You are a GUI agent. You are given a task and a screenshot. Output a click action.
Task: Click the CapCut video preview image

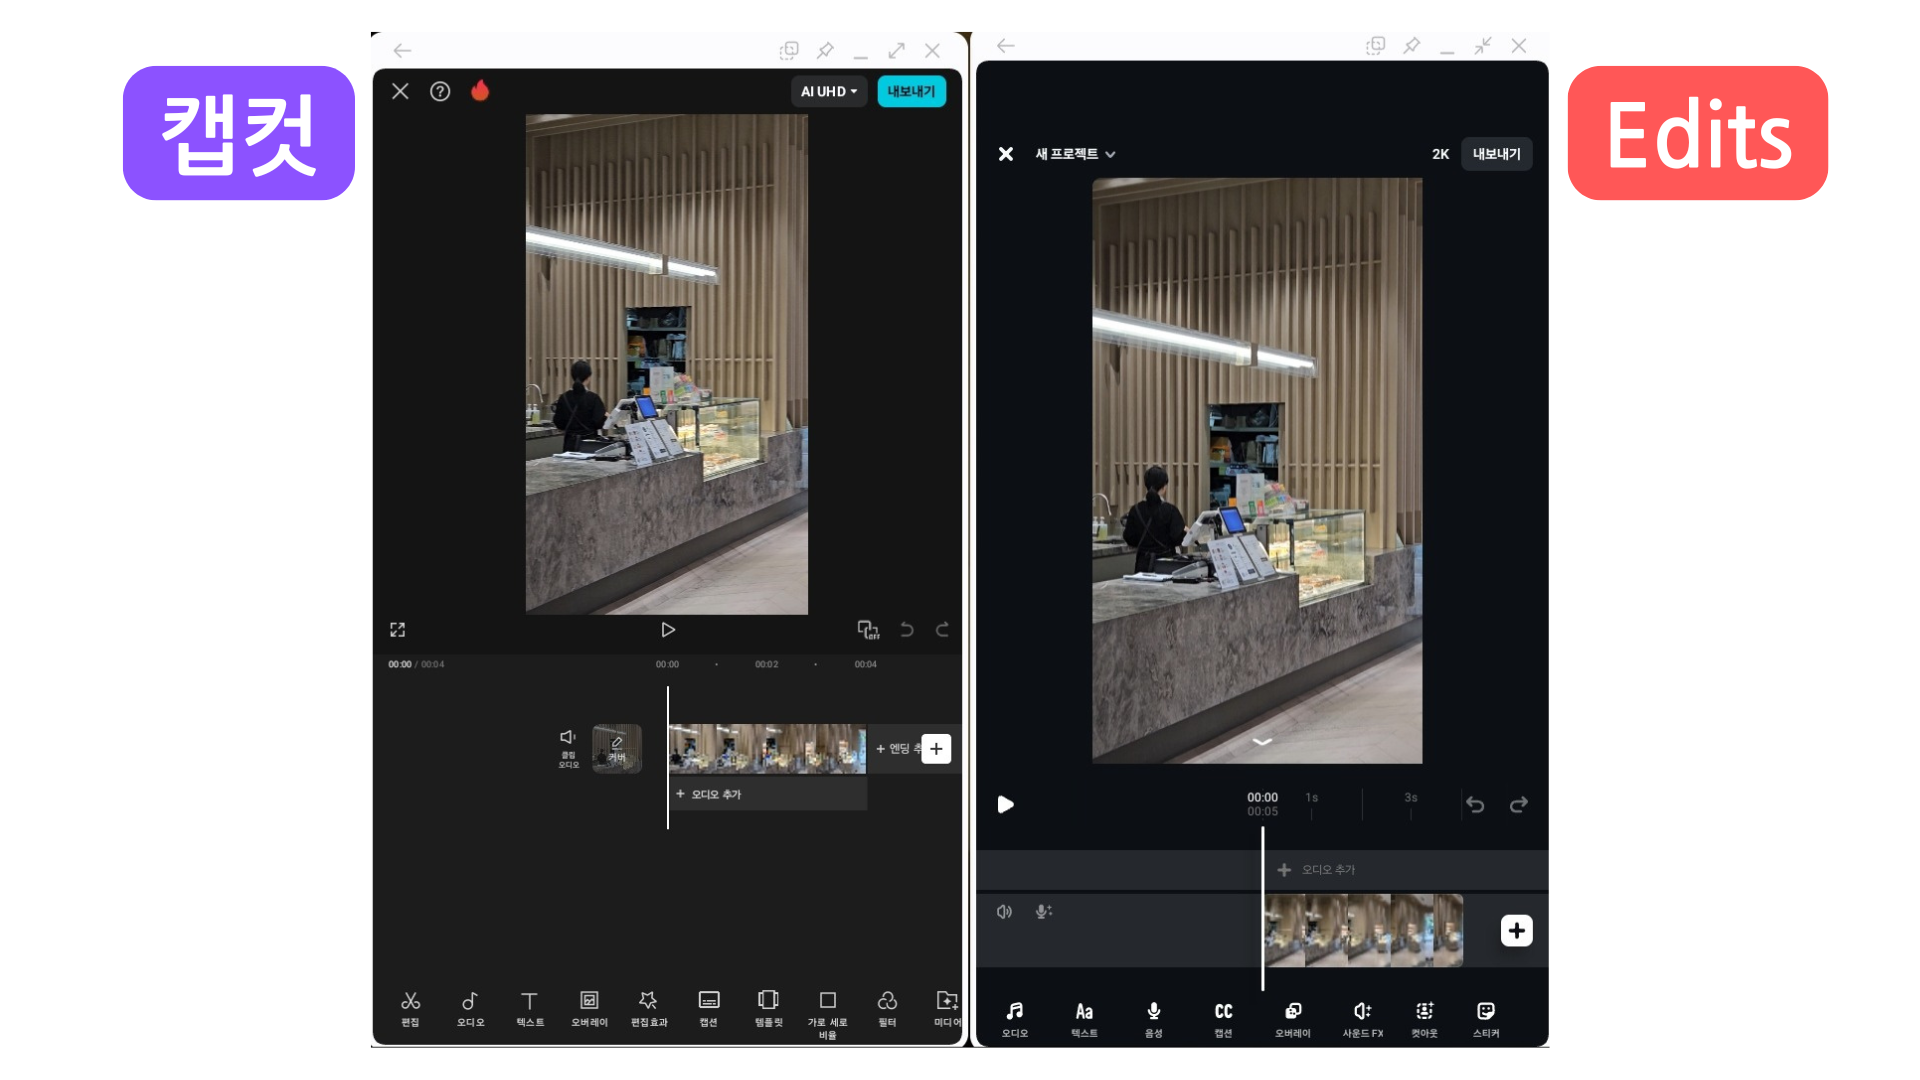pyautogui.click(x=667, y=364)
